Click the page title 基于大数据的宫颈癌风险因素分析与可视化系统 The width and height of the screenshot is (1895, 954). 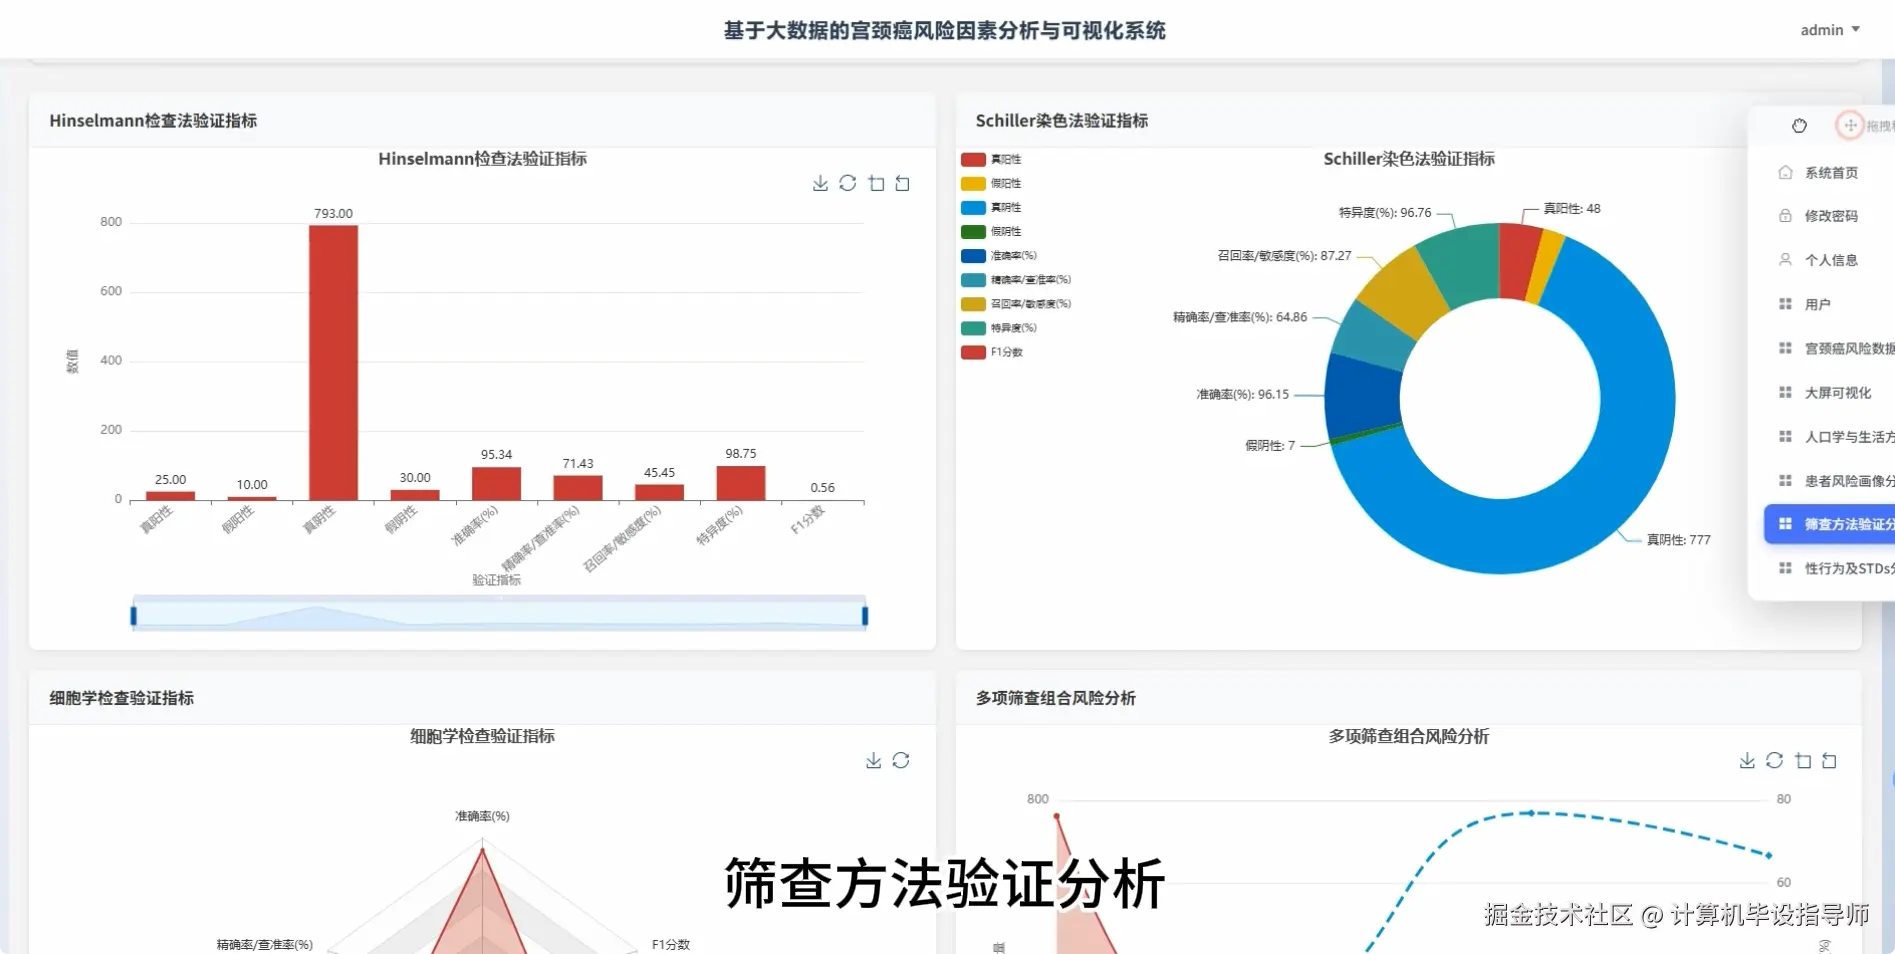point(944,31)
